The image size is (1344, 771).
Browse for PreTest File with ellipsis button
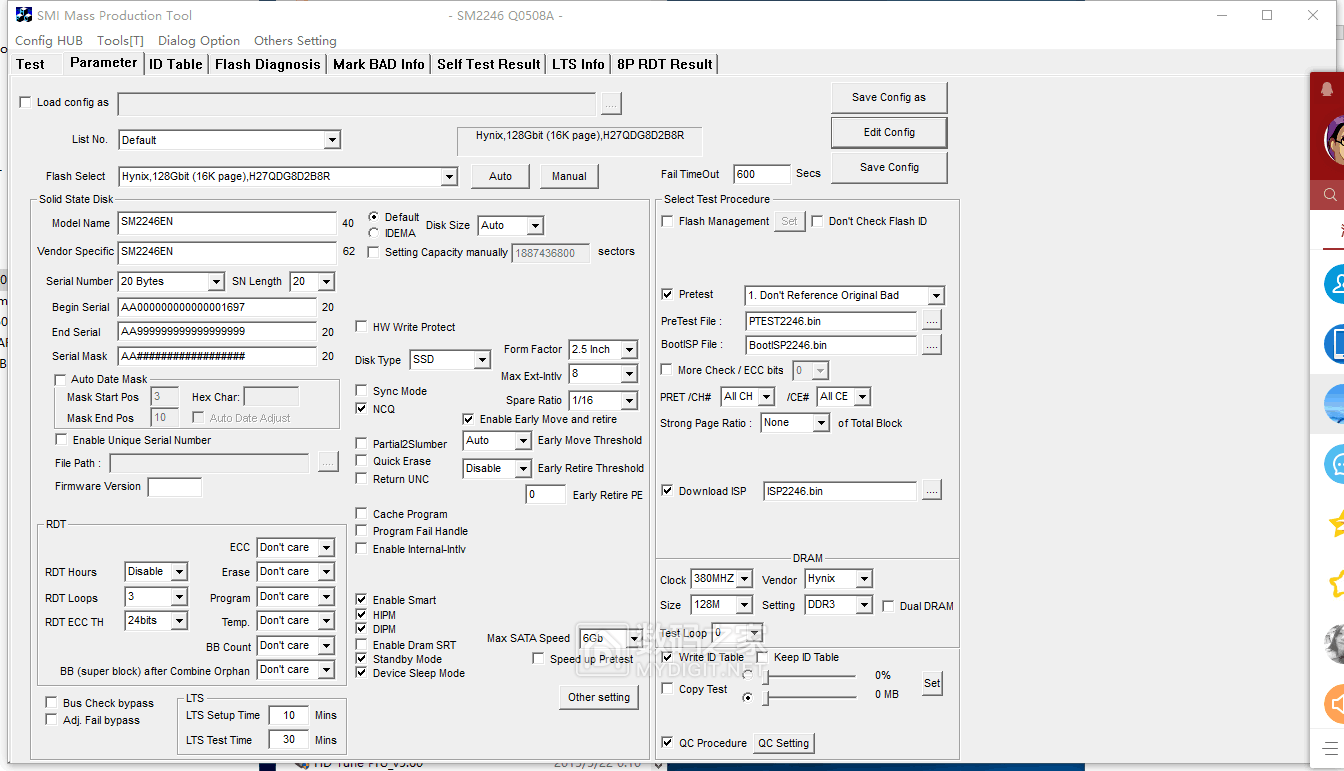[931, 321]
